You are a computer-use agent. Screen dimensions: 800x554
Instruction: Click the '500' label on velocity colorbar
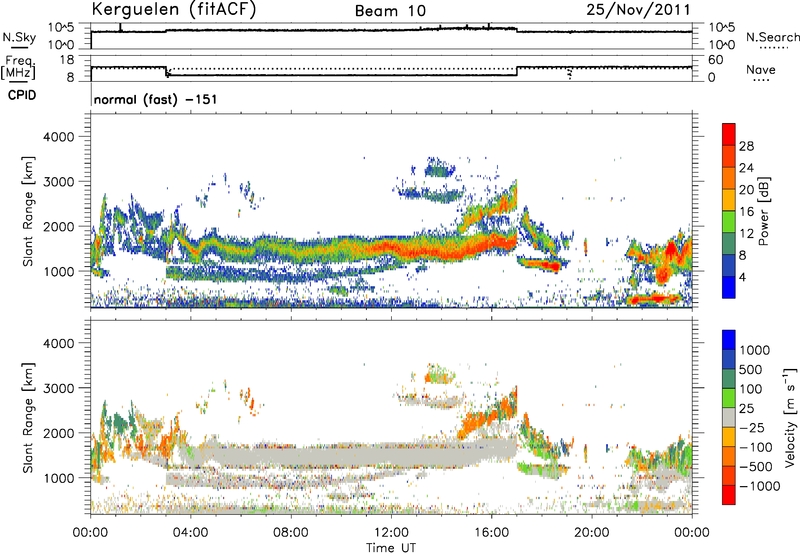751,370
